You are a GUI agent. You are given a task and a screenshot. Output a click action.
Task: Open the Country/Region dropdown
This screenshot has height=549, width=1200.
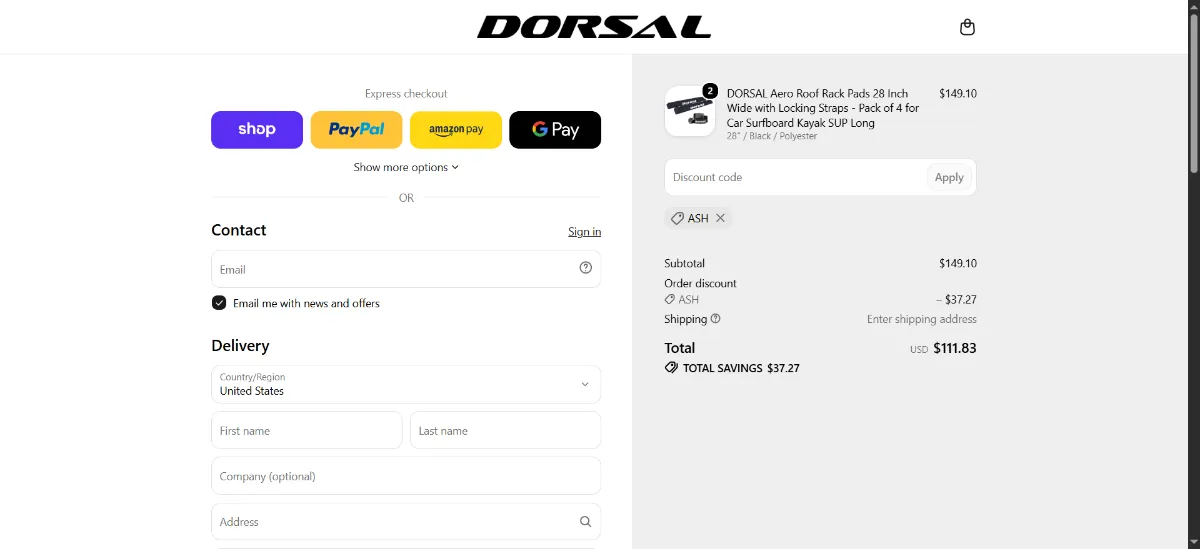point(406,384)
